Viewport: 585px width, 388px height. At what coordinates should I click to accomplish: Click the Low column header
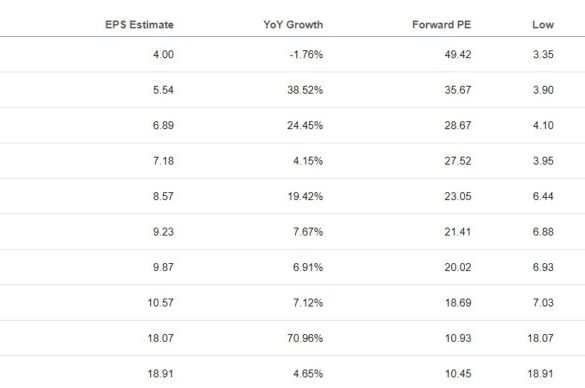pyautogui.click(x=543, y=25)
